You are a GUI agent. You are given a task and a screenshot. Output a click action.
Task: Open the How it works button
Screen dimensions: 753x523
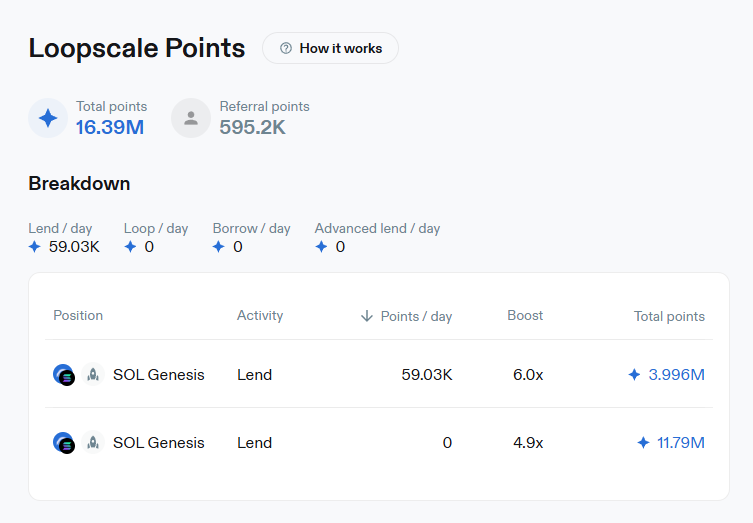pos(330,48)
